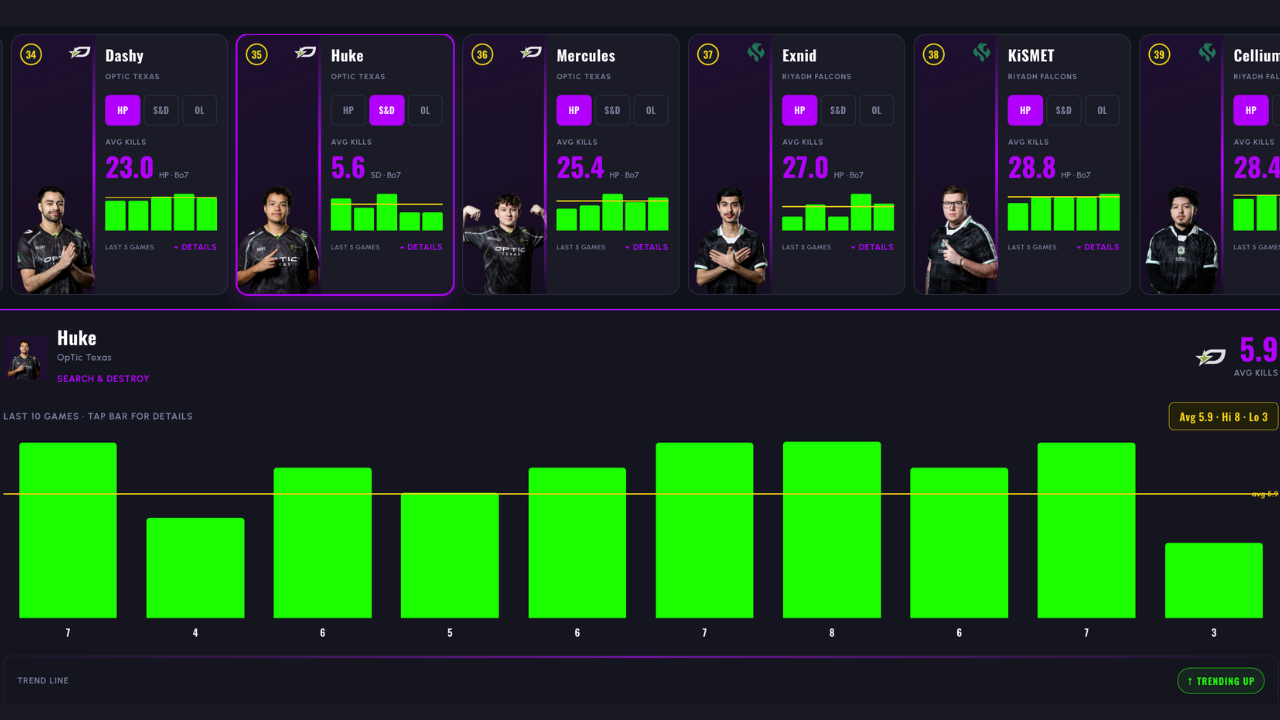Switch Mercules's card to OL mode
This screenshot has width=1280, height=720.
pos(651,110)
